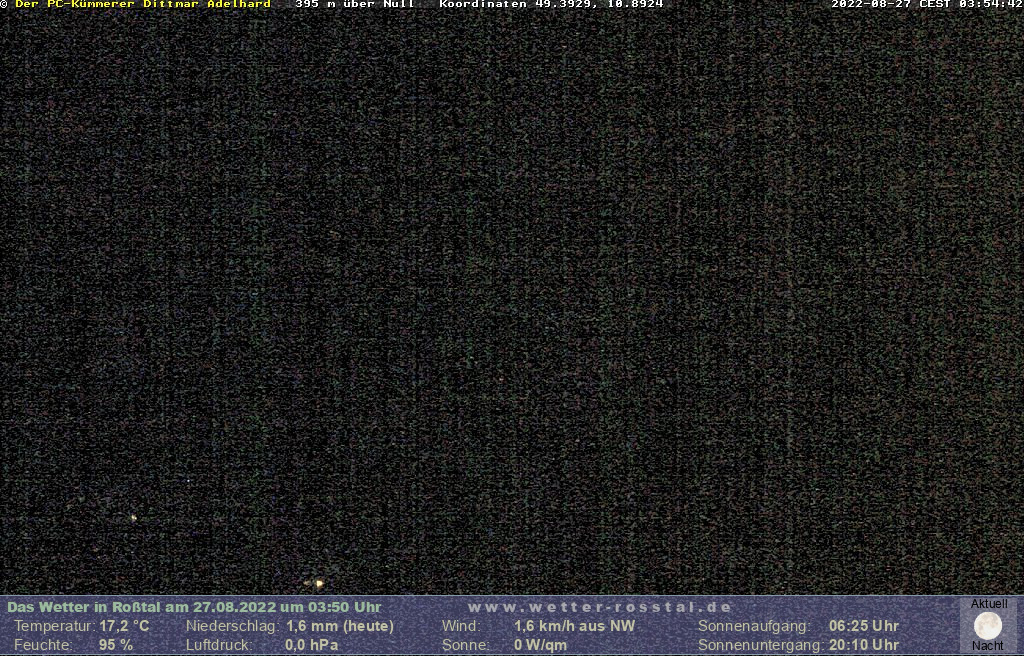Image resolution: width=1024 pixels, height=656 pixels.
Task: Click the wind value 1,6 km/h aus NW
Action: click(x=574, y=626)
